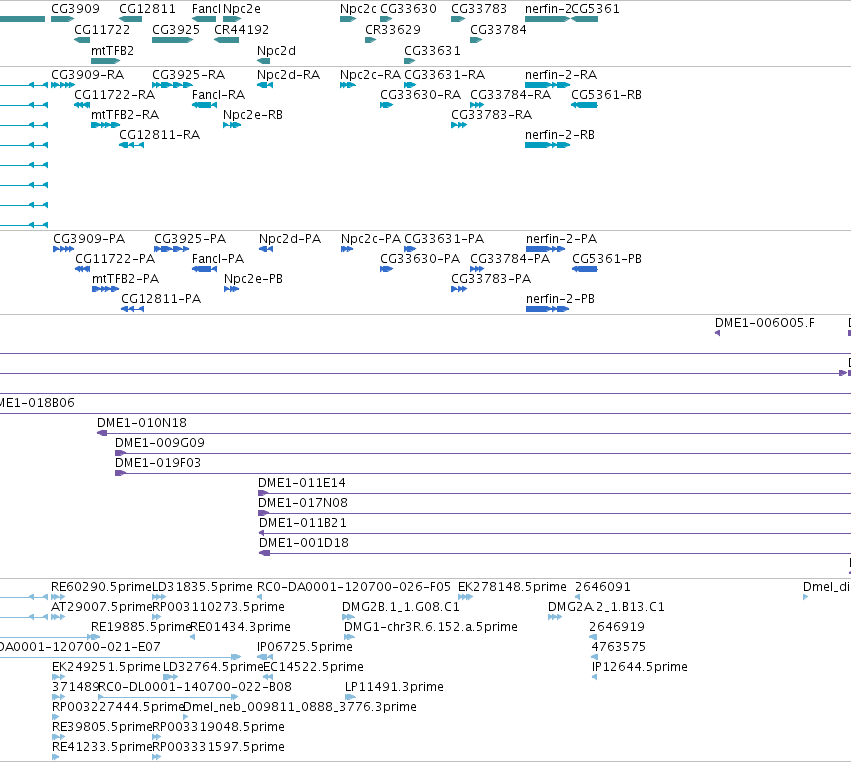Click the CG12811-PA protein label
Screen dimensions: 851x762
[x=161, y=300]
